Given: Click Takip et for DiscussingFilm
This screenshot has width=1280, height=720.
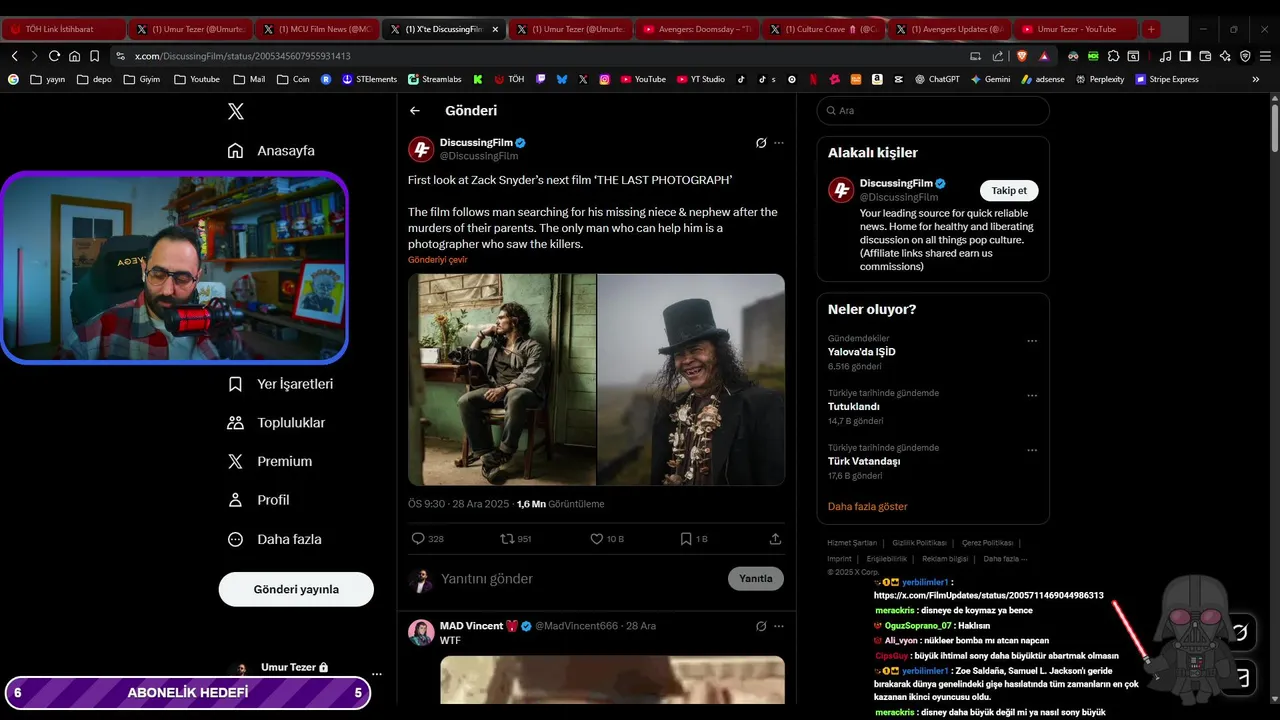Looking at the screenshot, I should click(x=1009, y=190).
